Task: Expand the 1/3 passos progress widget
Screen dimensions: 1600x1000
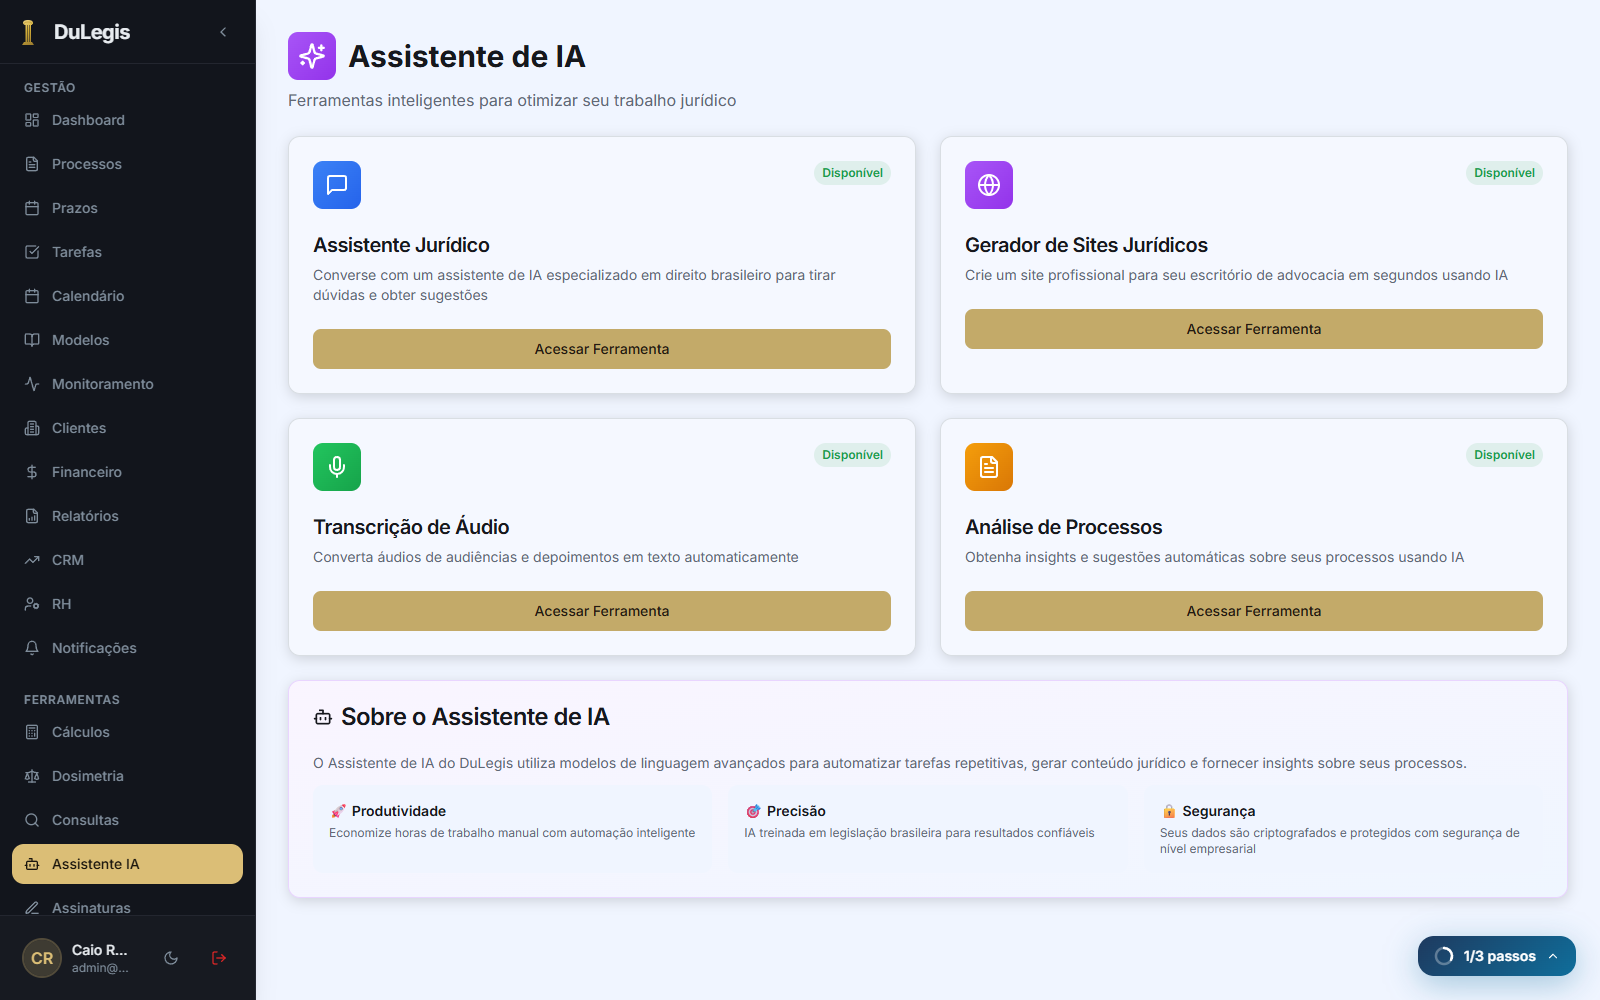Action: [1497, 956]
